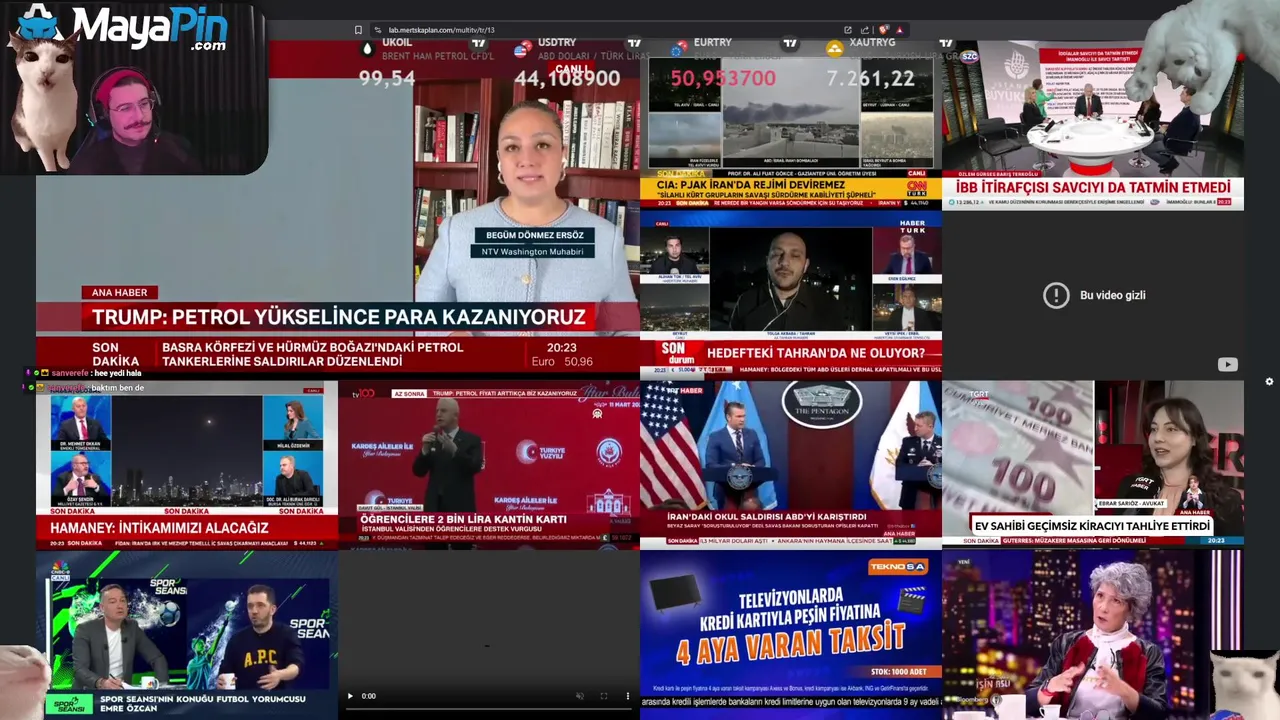Click the NTV 'Trump: Petrol yükselince' stream

pyautogui.click(x=338, y=210)
